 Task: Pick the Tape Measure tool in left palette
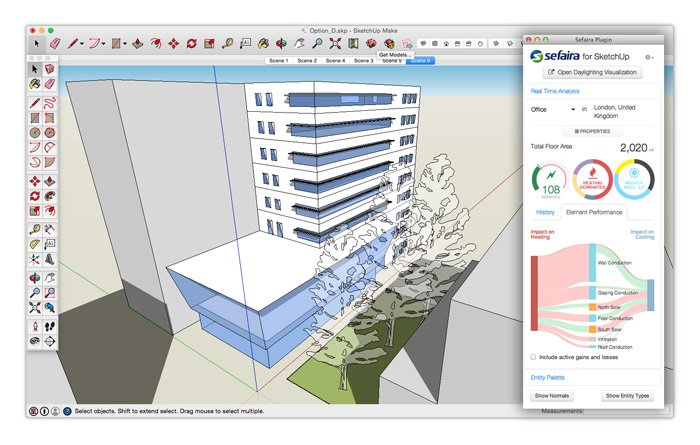(x=35, y=228)
